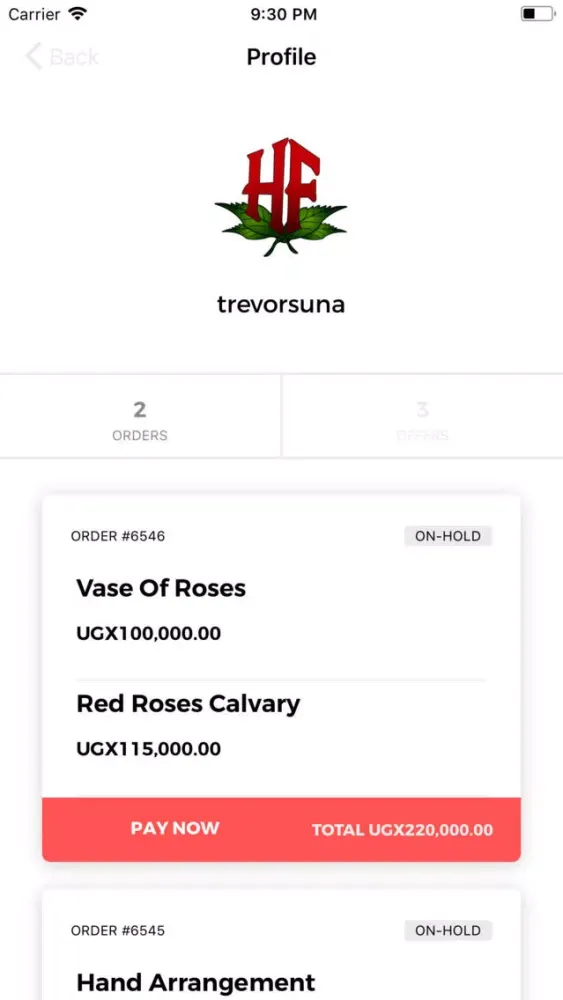Select the Hand Arrangement item
Viewport: 563px width, 1000px height.
196,983
